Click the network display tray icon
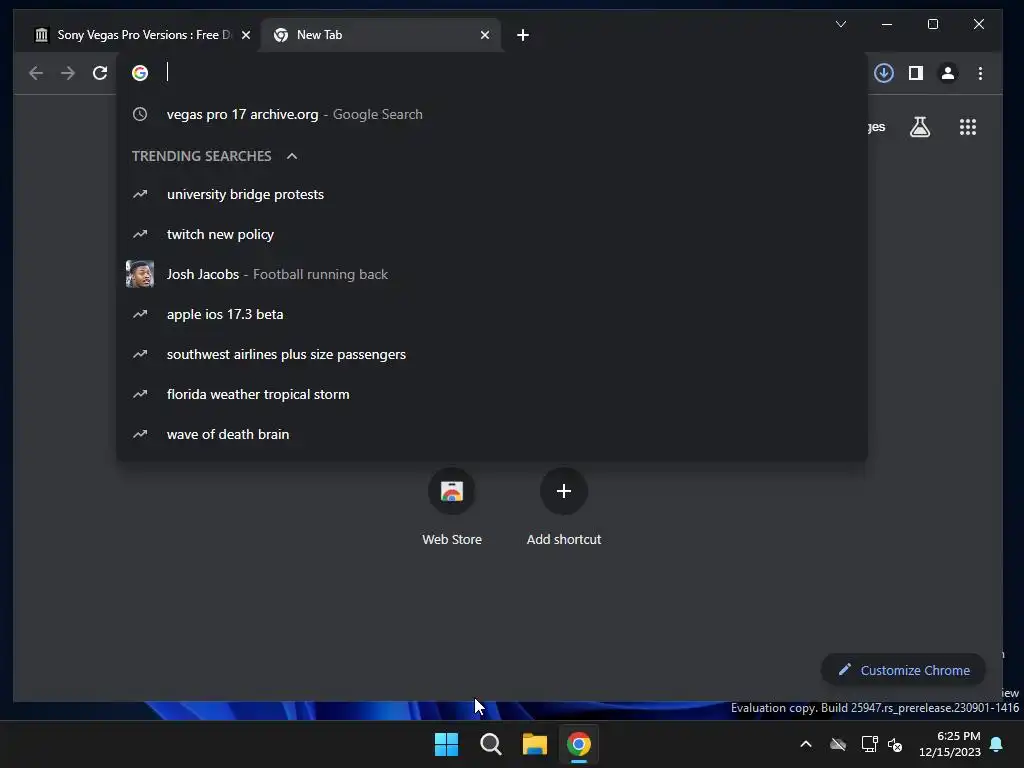The height and width of the screenshot is (768, 1024). [x=869, y=744]
